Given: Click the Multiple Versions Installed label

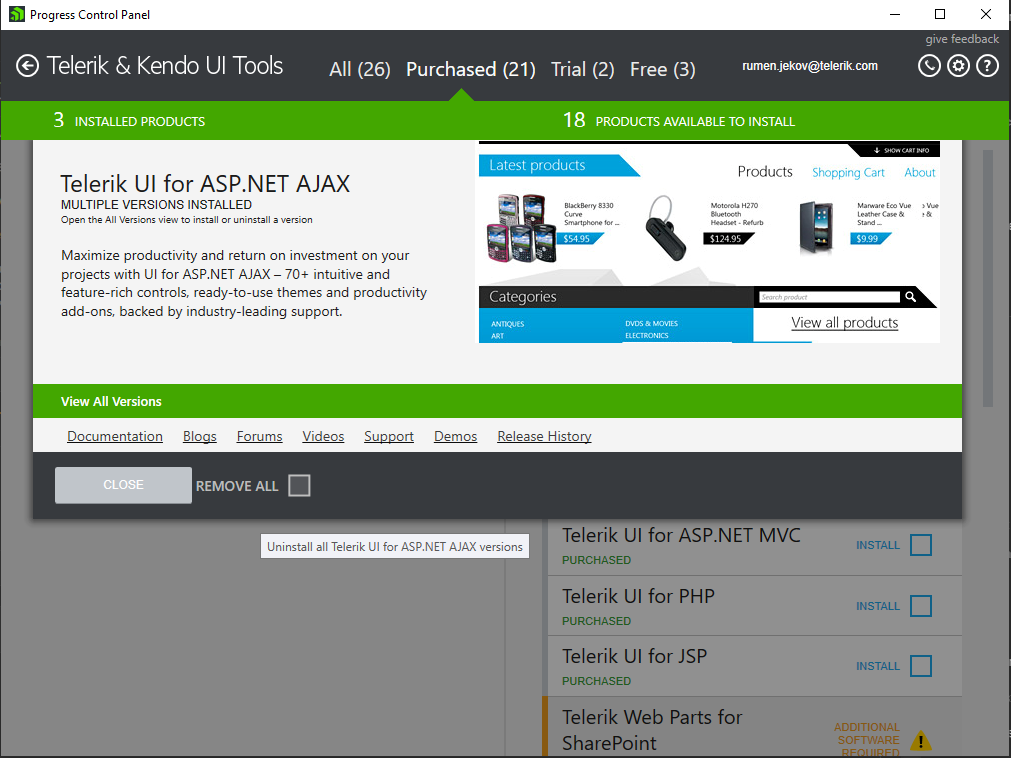Looking at the screenshot, I should pos(156,204).
